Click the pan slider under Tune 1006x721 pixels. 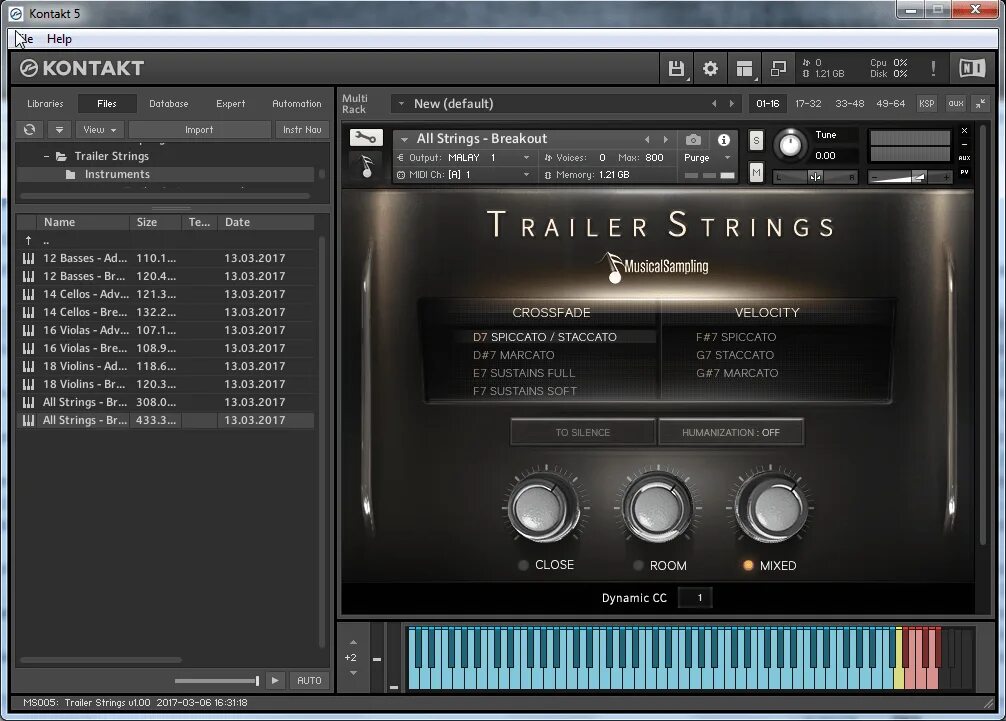tap(815, 177)
